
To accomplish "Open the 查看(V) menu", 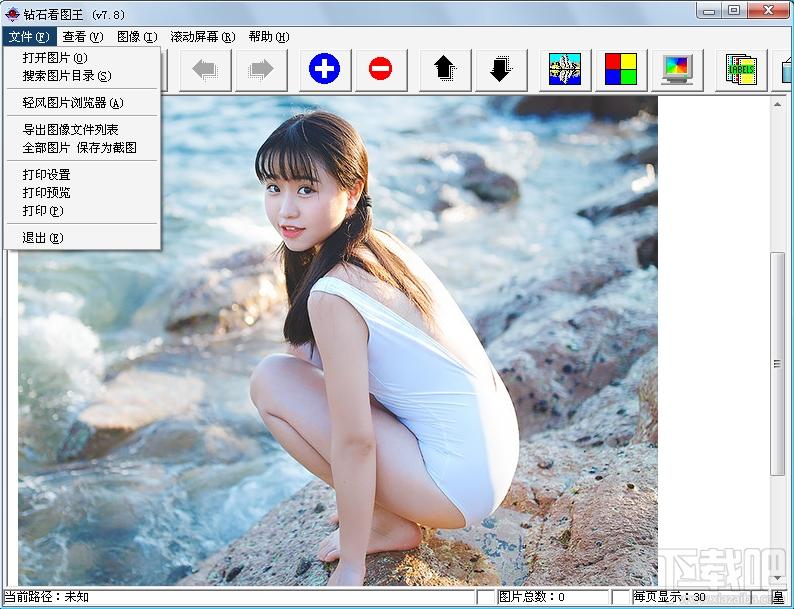I will tap(83, 37).
